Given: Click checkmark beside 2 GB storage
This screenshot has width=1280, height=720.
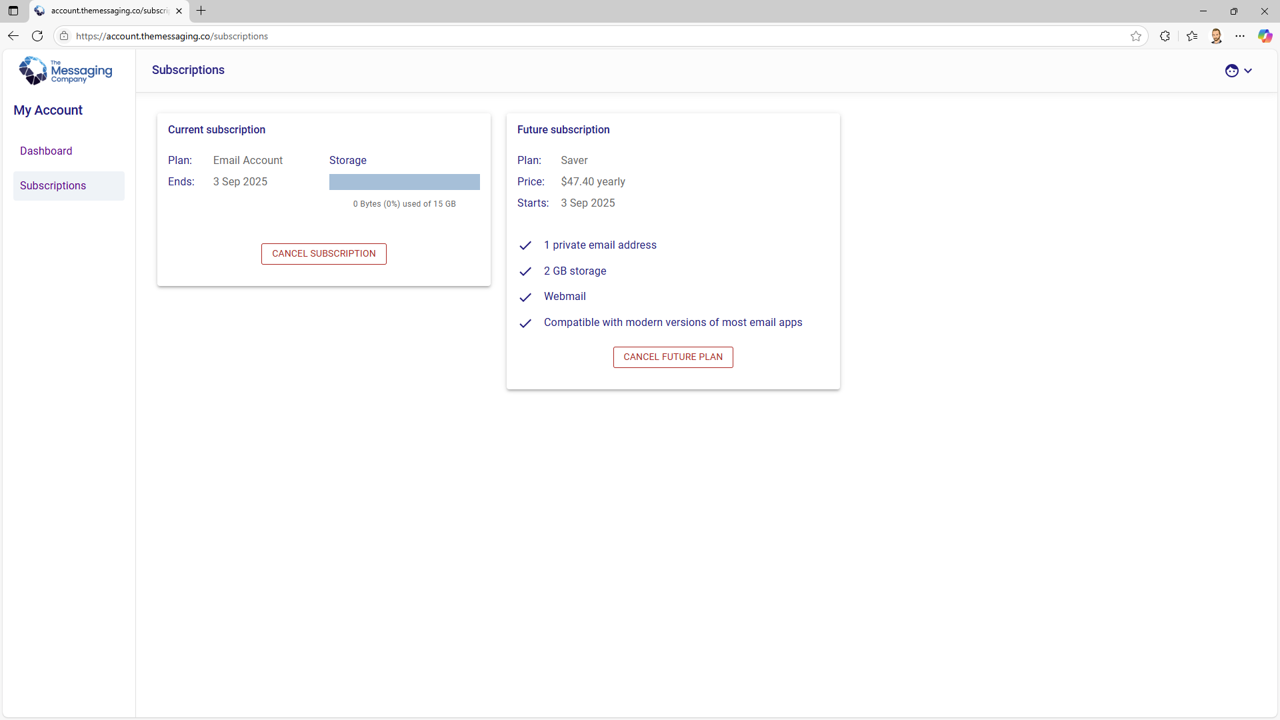Looking at the screenshot, I should click(525, 271).
